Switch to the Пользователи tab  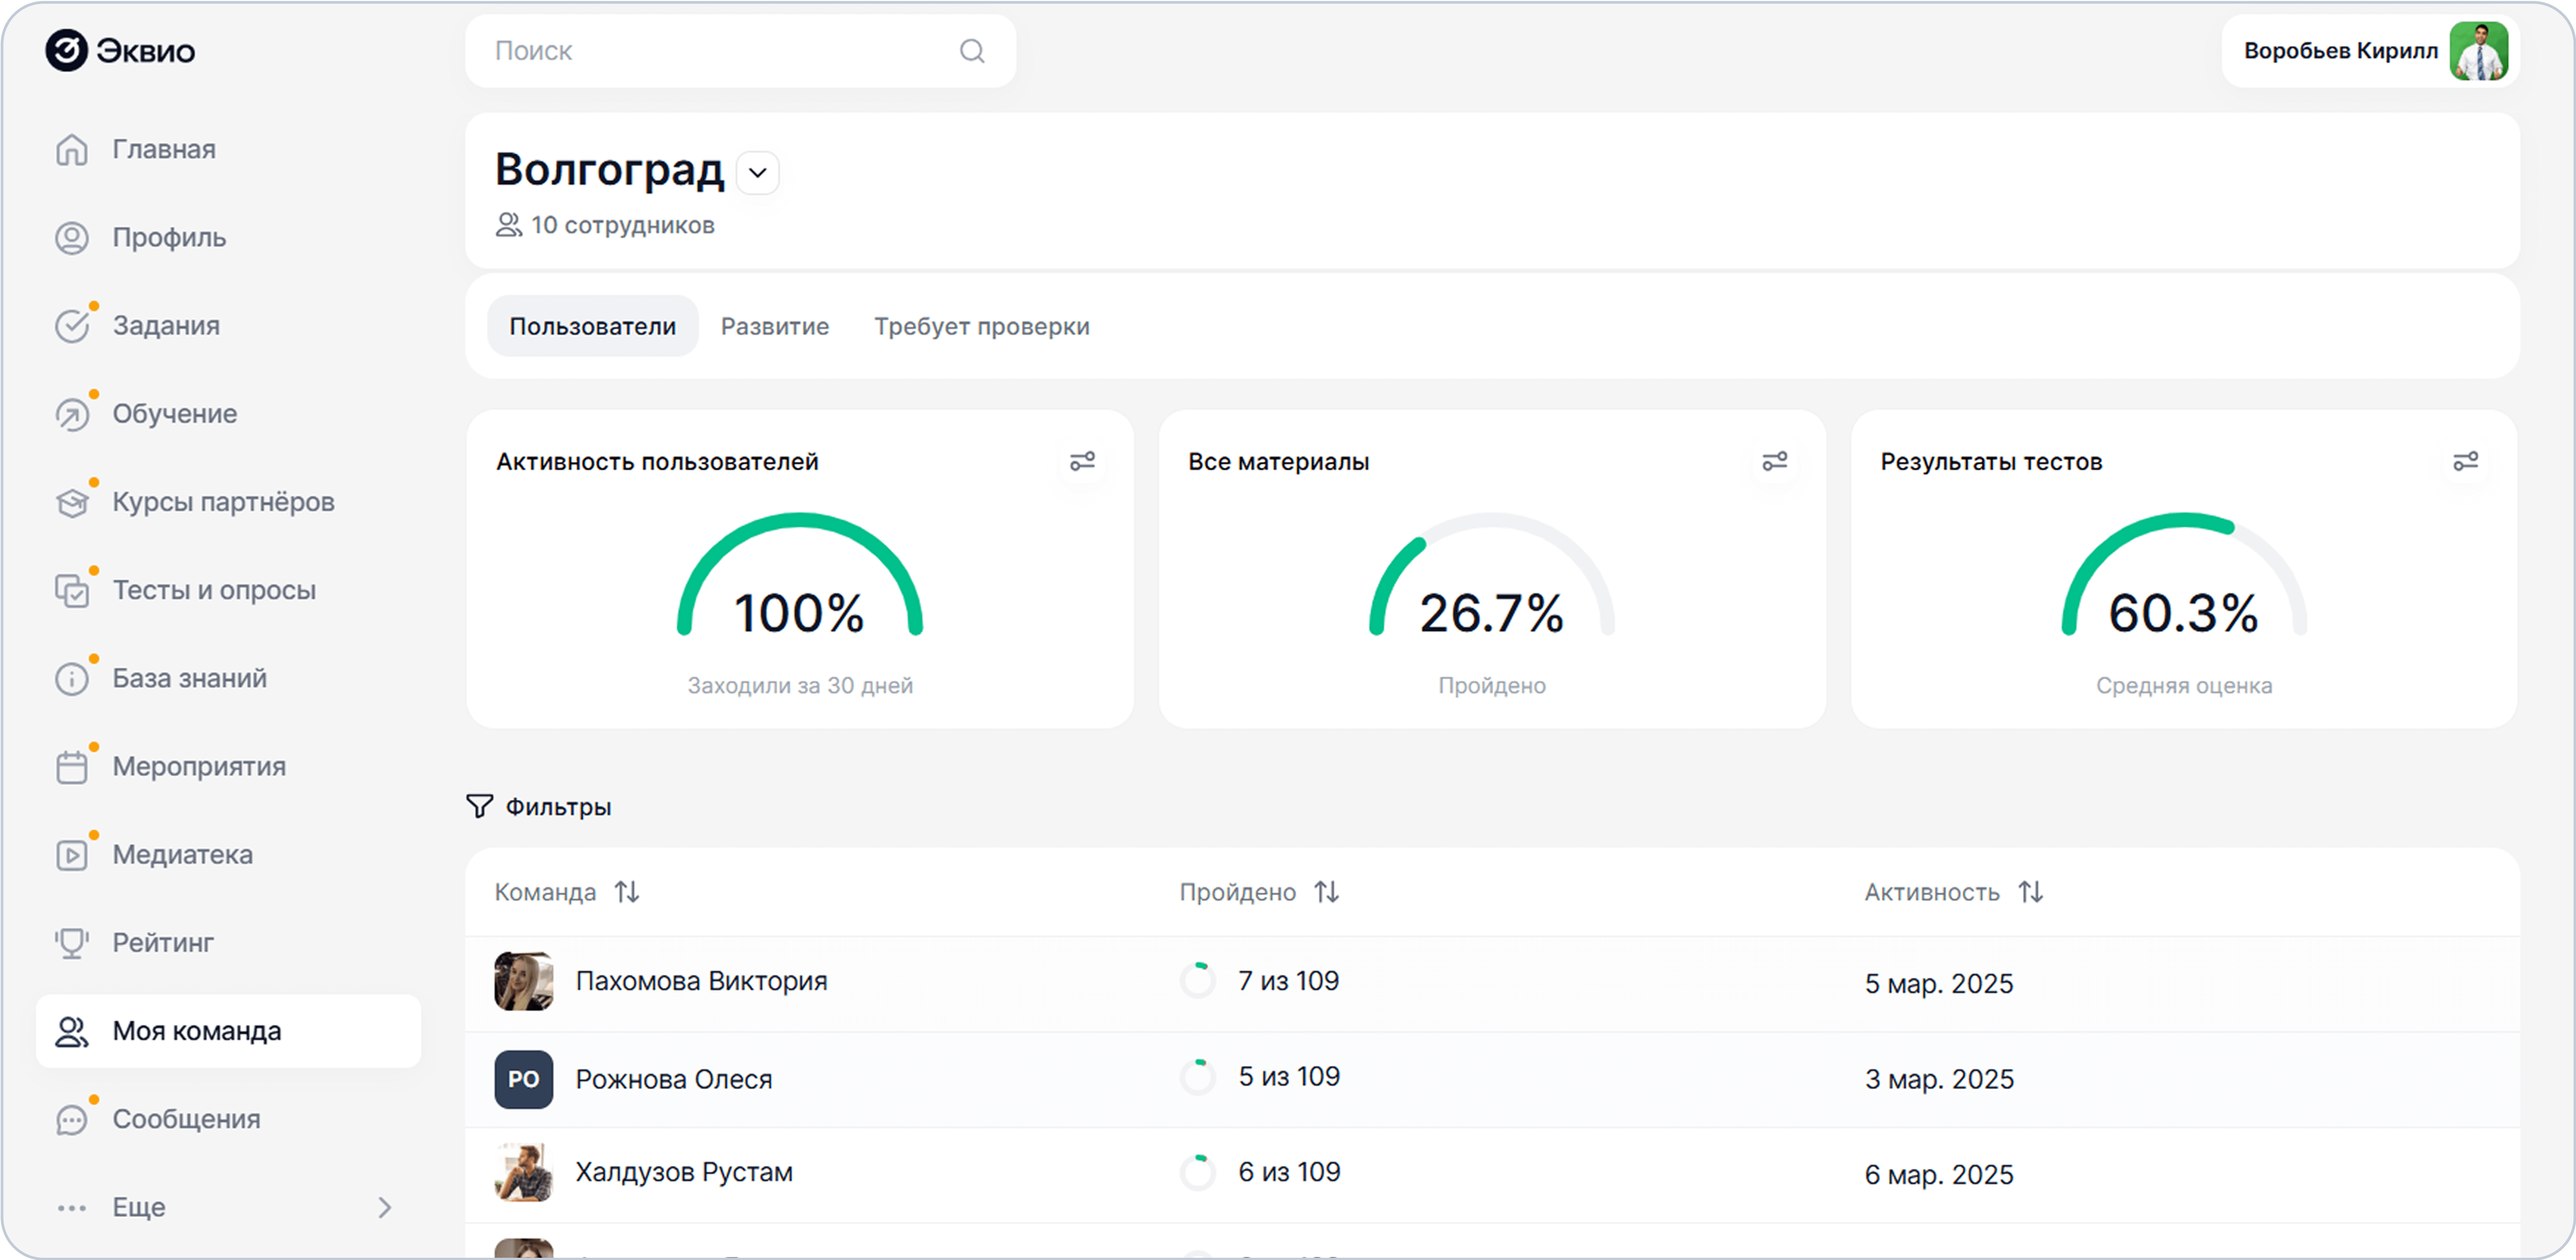click(x=593, y=326)
